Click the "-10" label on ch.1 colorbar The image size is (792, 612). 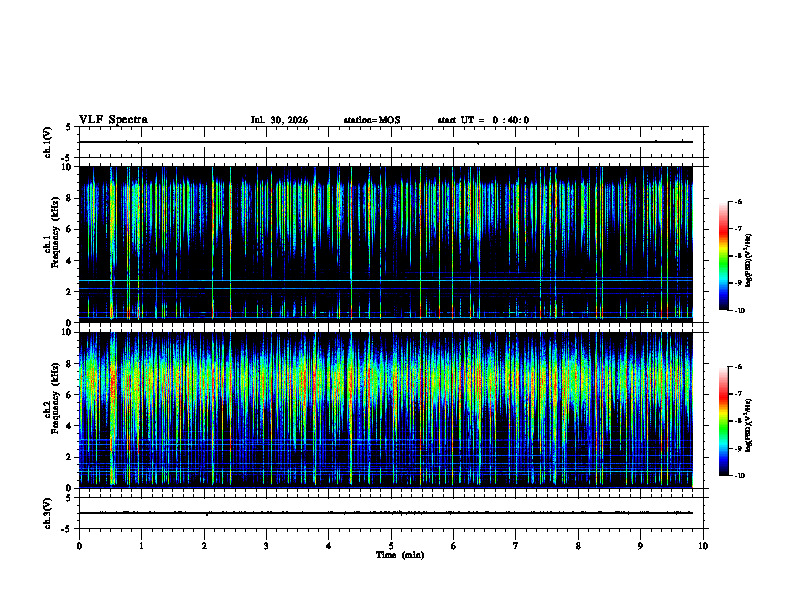tap(739, 311)
